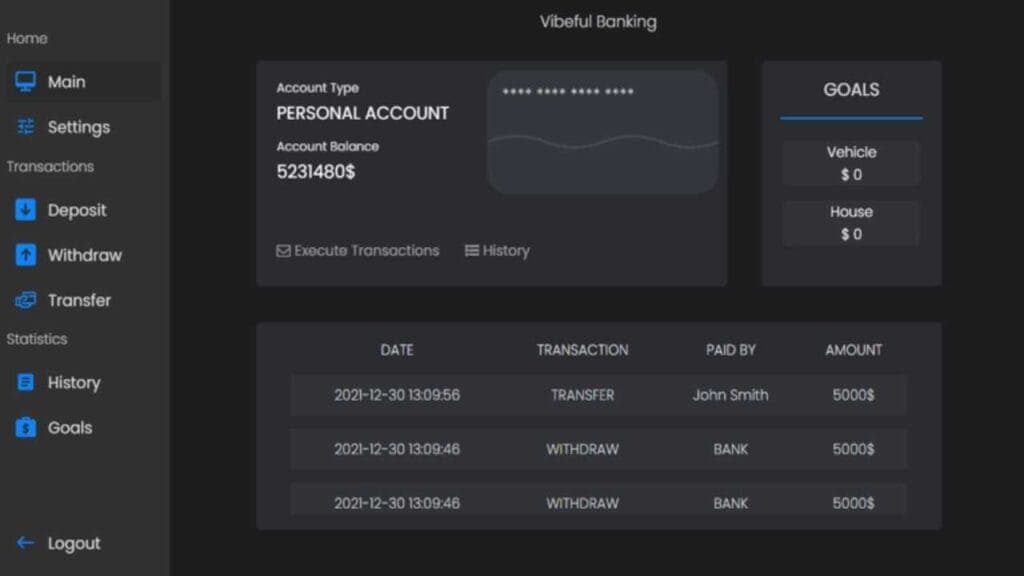The width and height of the screenshot is (1024, 576).
Task: Click the Goals clipboard icon
Action: 26,427
